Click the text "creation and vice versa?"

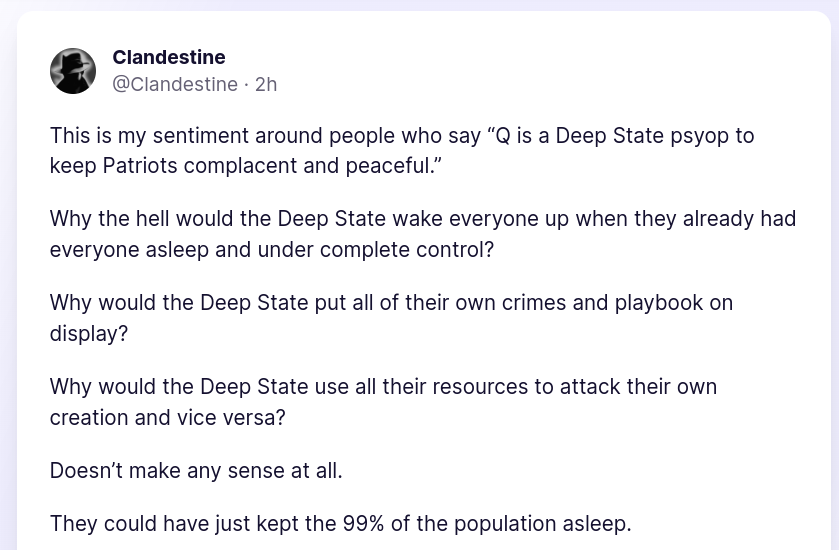tap(167, 416)
